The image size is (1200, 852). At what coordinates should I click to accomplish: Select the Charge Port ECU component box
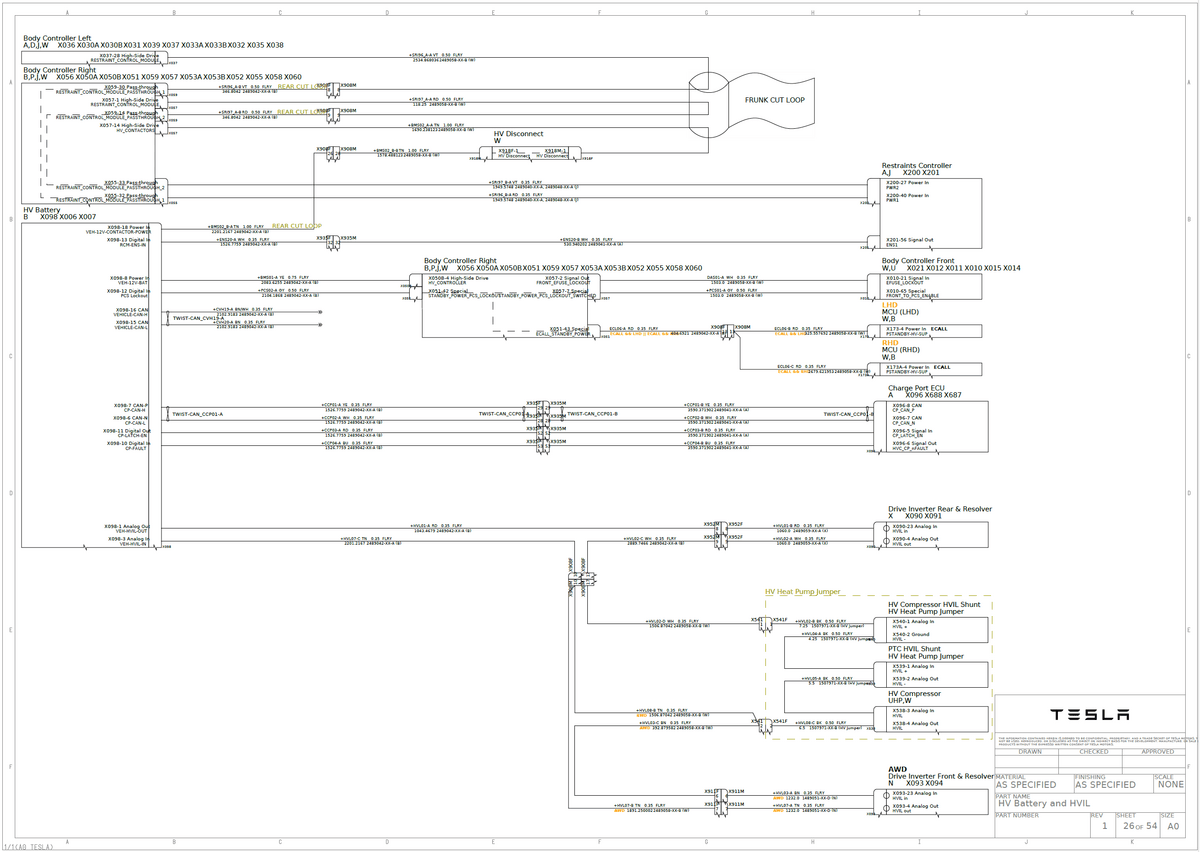931,428
